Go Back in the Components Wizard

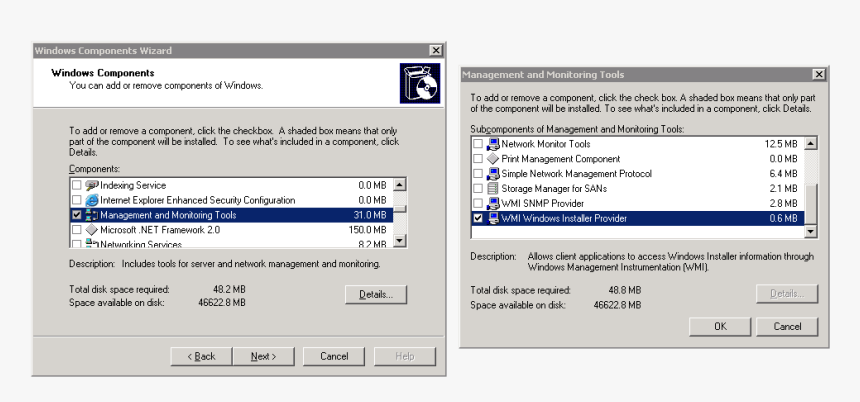(201, 356)
